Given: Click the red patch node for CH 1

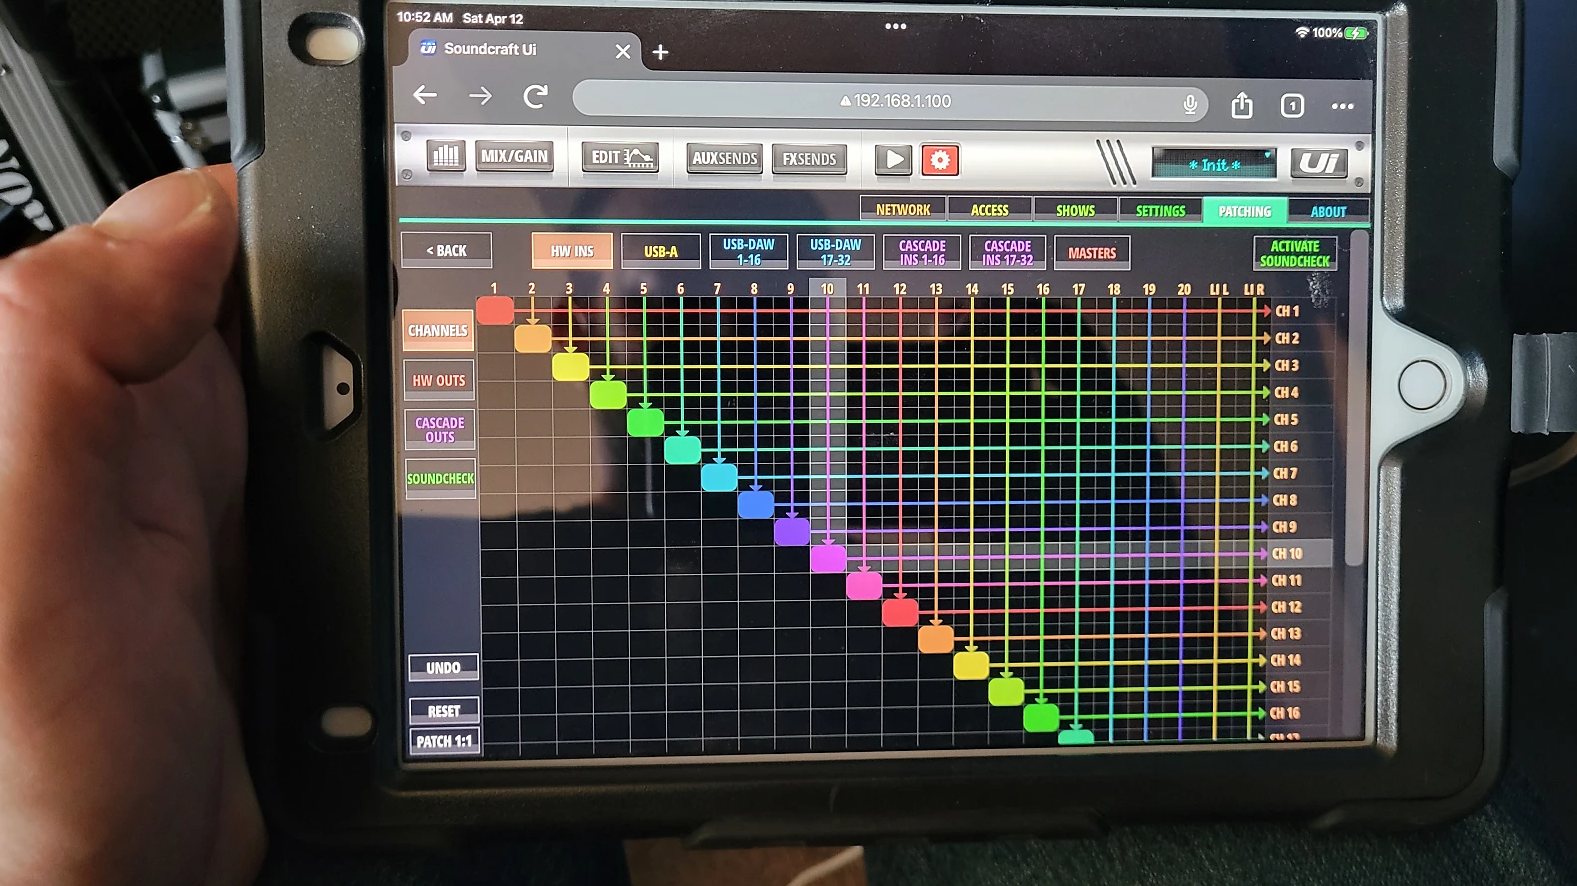Looking at the screenshot, I should 495,311.
